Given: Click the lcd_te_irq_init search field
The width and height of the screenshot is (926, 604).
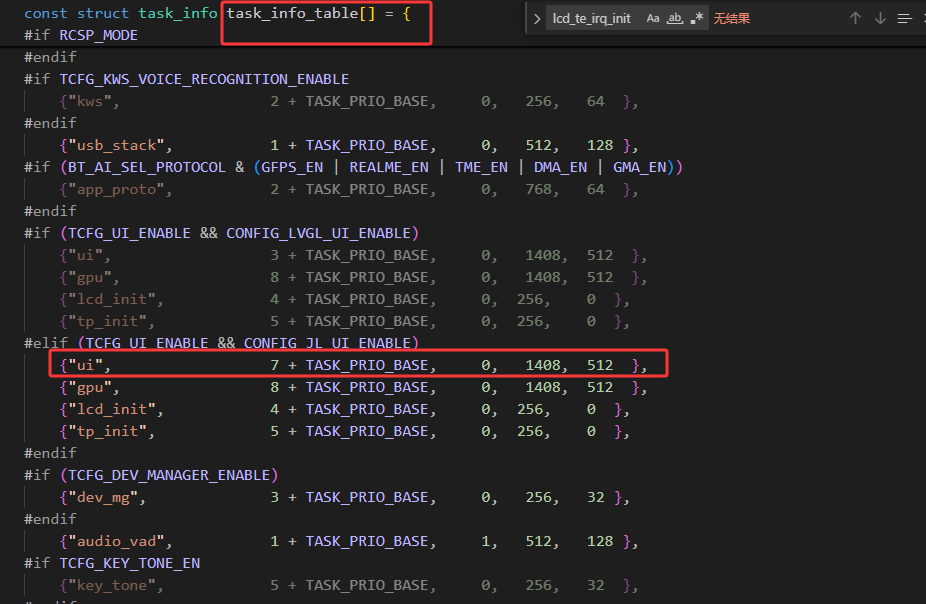Looking at the screenshot, I should pos(592,19).
